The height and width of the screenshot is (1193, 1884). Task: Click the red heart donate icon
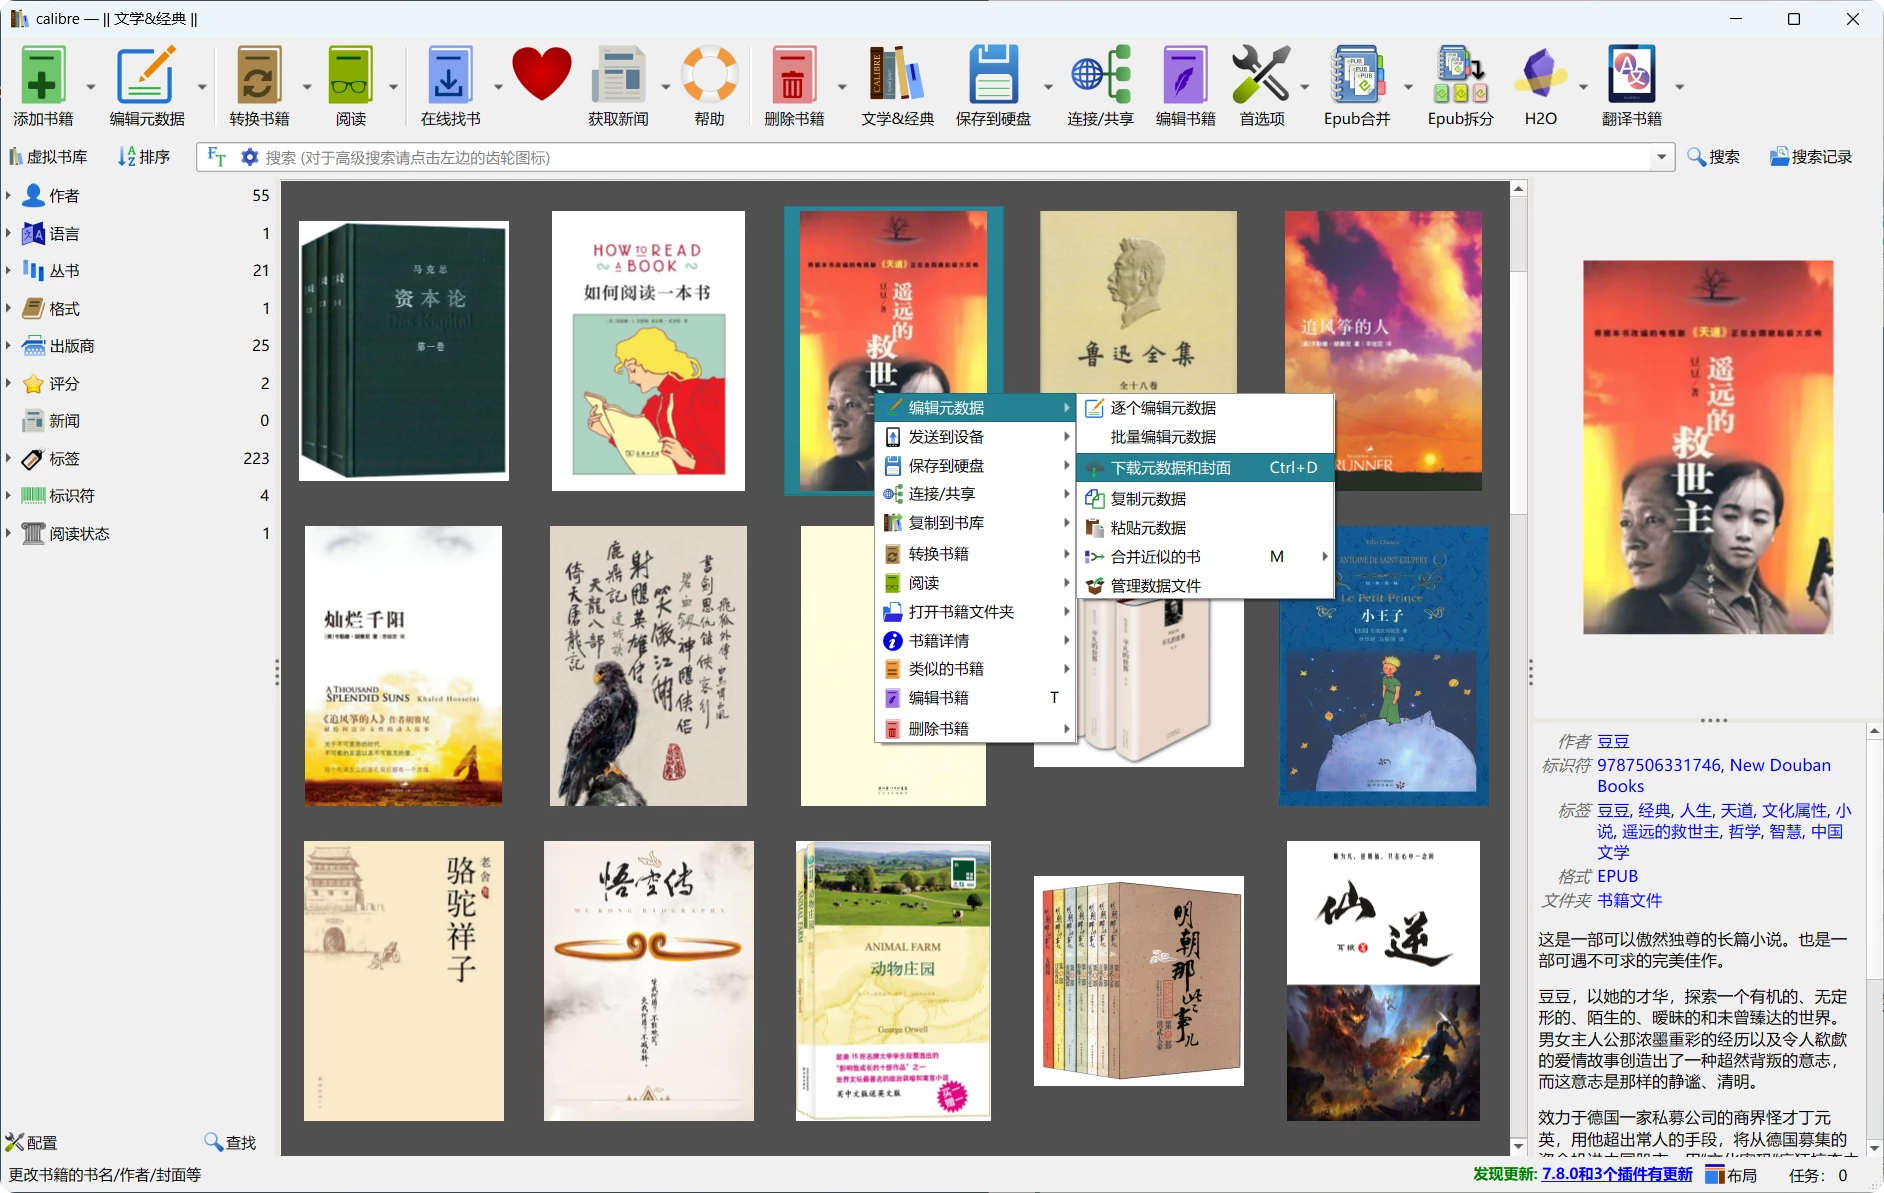(x=542, y=75)
